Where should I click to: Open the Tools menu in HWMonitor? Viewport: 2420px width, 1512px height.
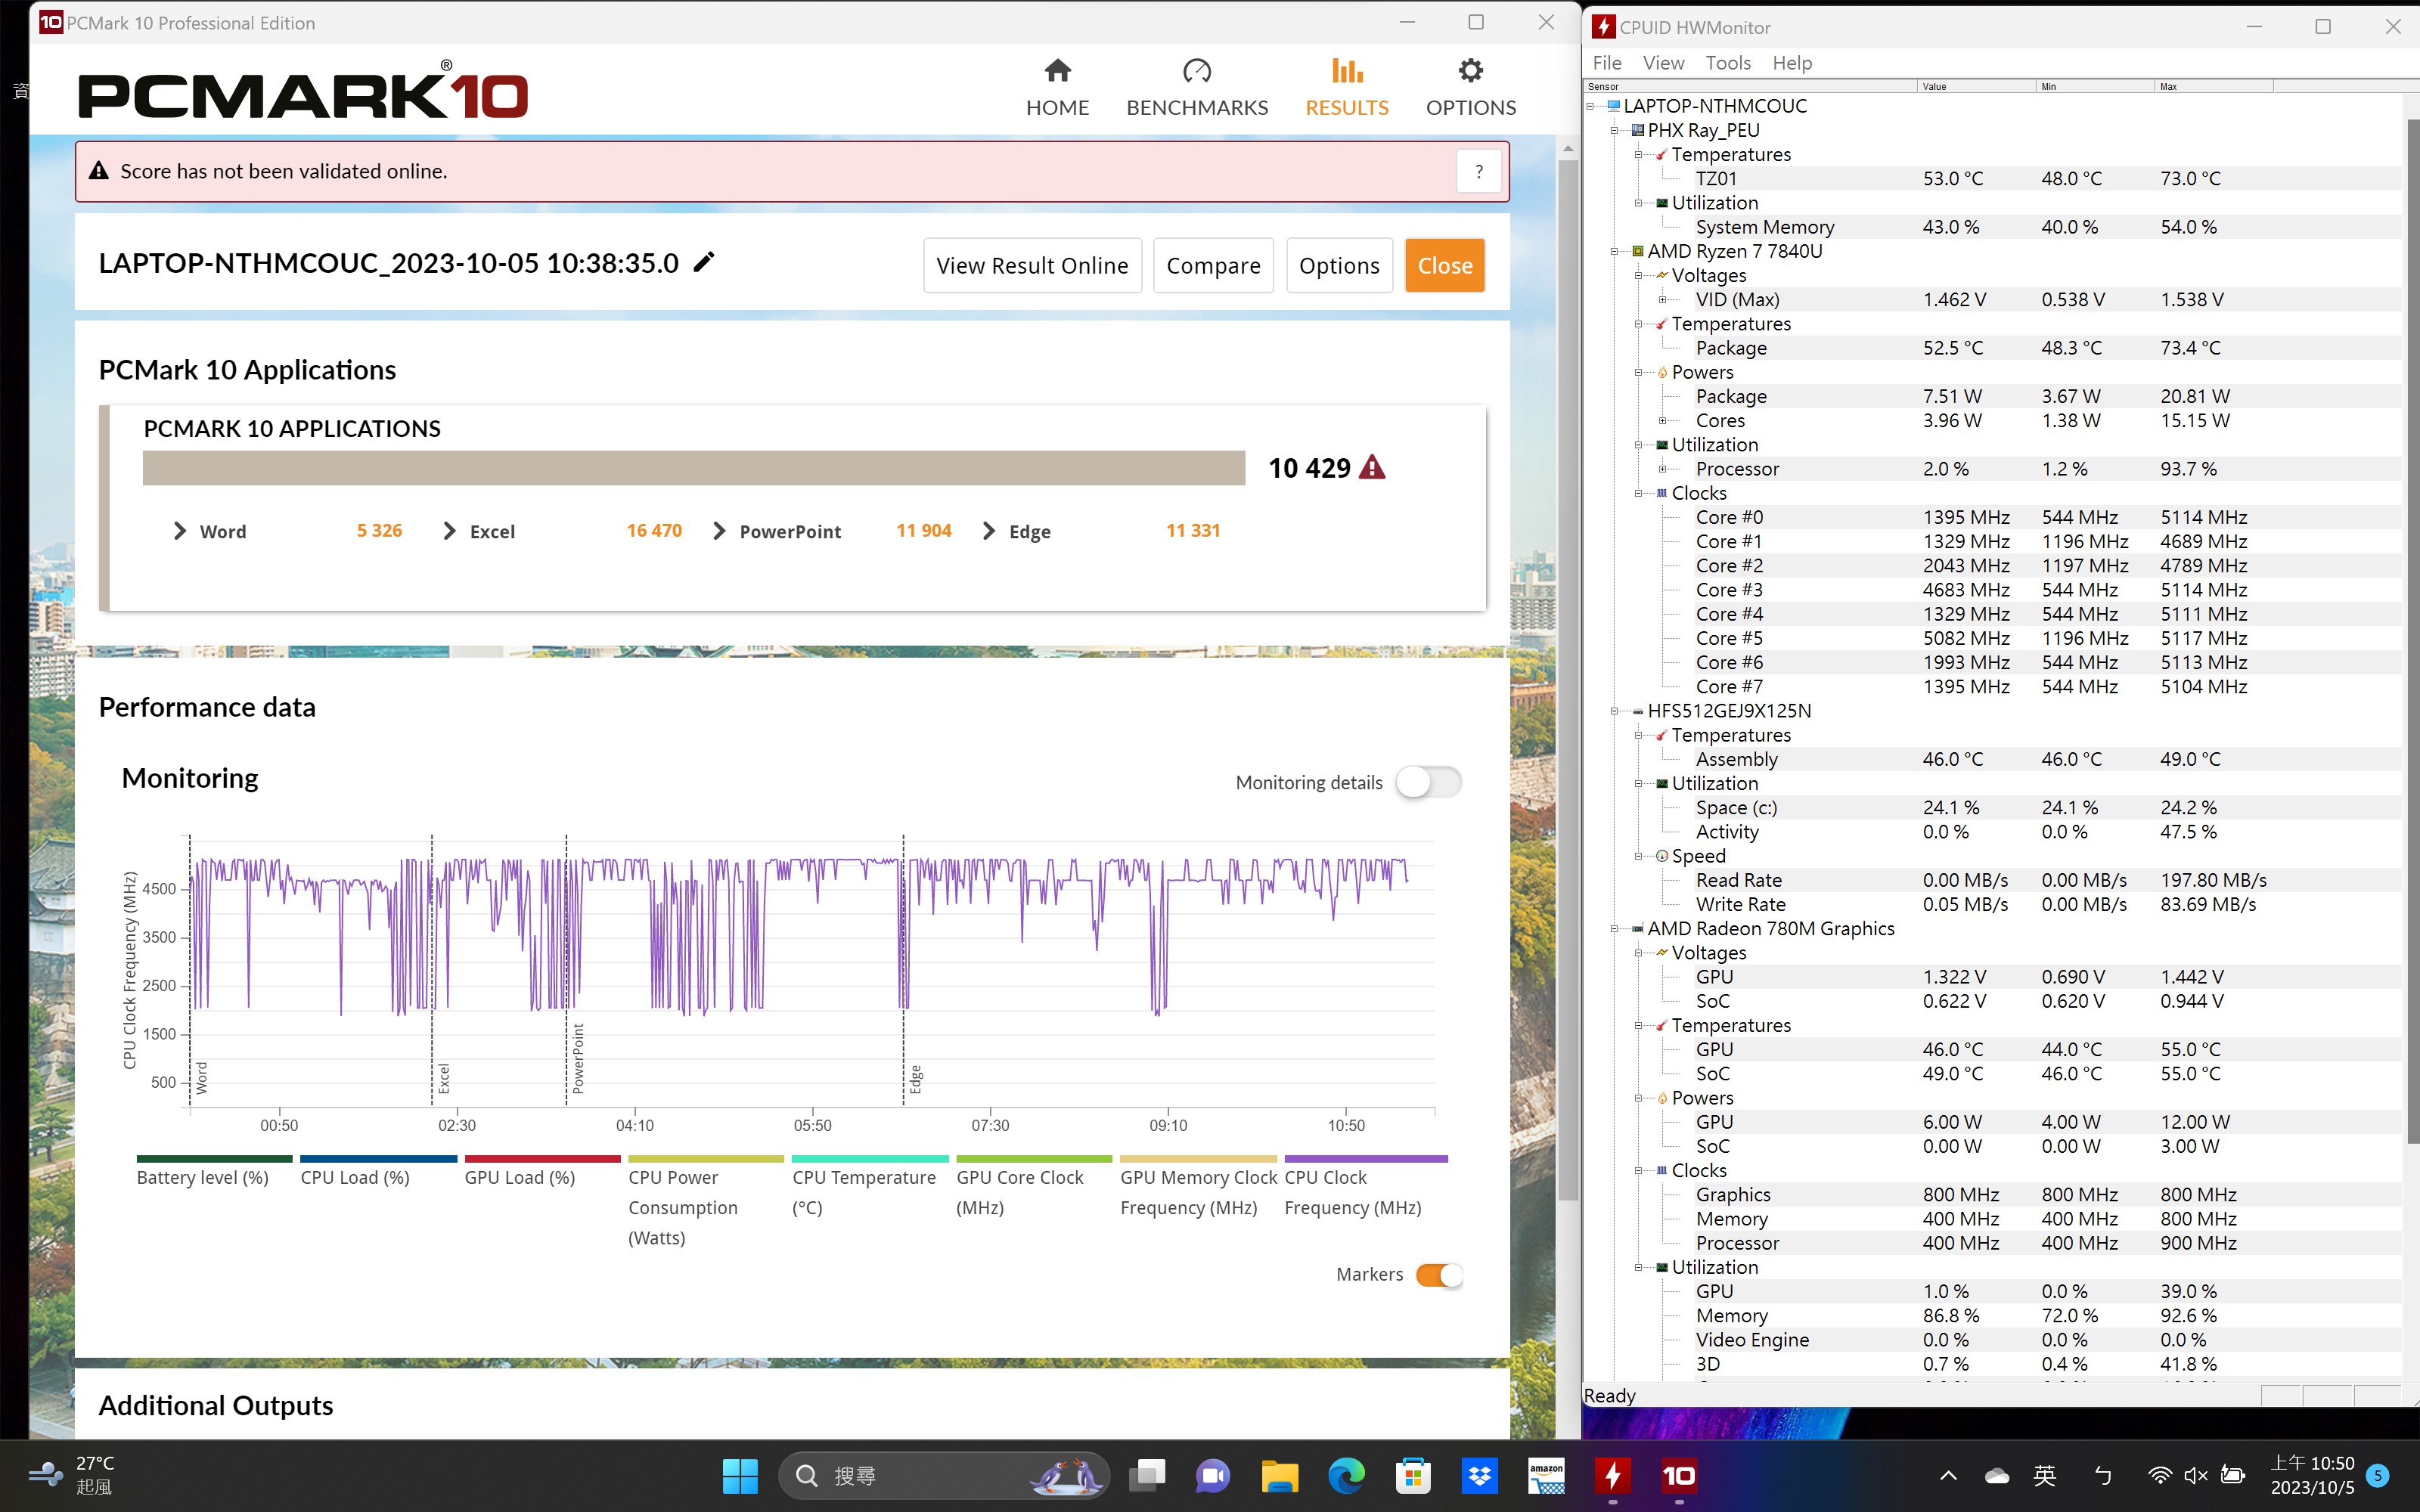1728,62
